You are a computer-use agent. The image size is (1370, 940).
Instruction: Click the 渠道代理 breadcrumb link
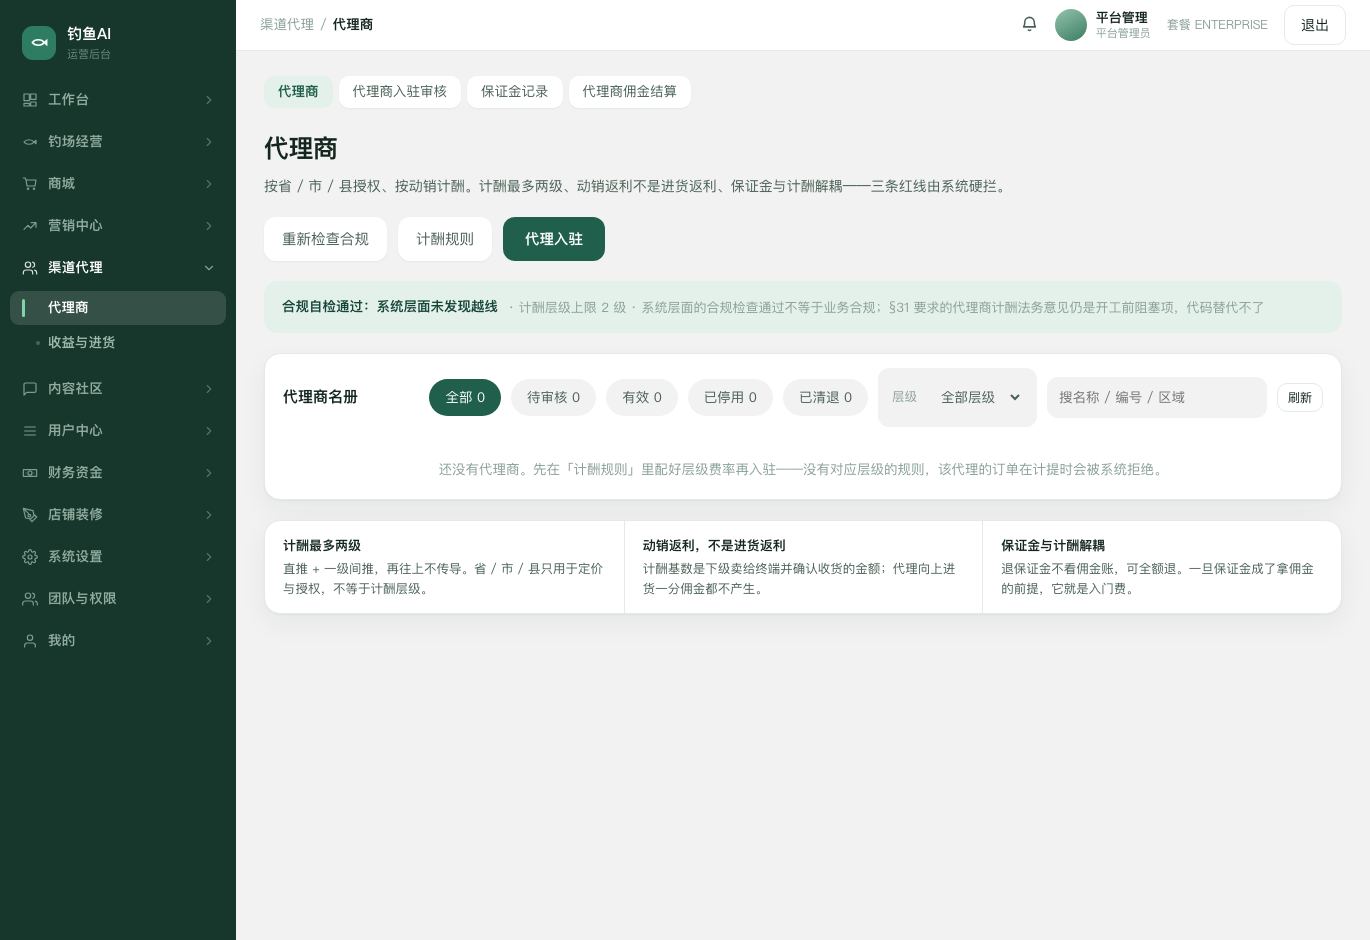click(287, 24)
